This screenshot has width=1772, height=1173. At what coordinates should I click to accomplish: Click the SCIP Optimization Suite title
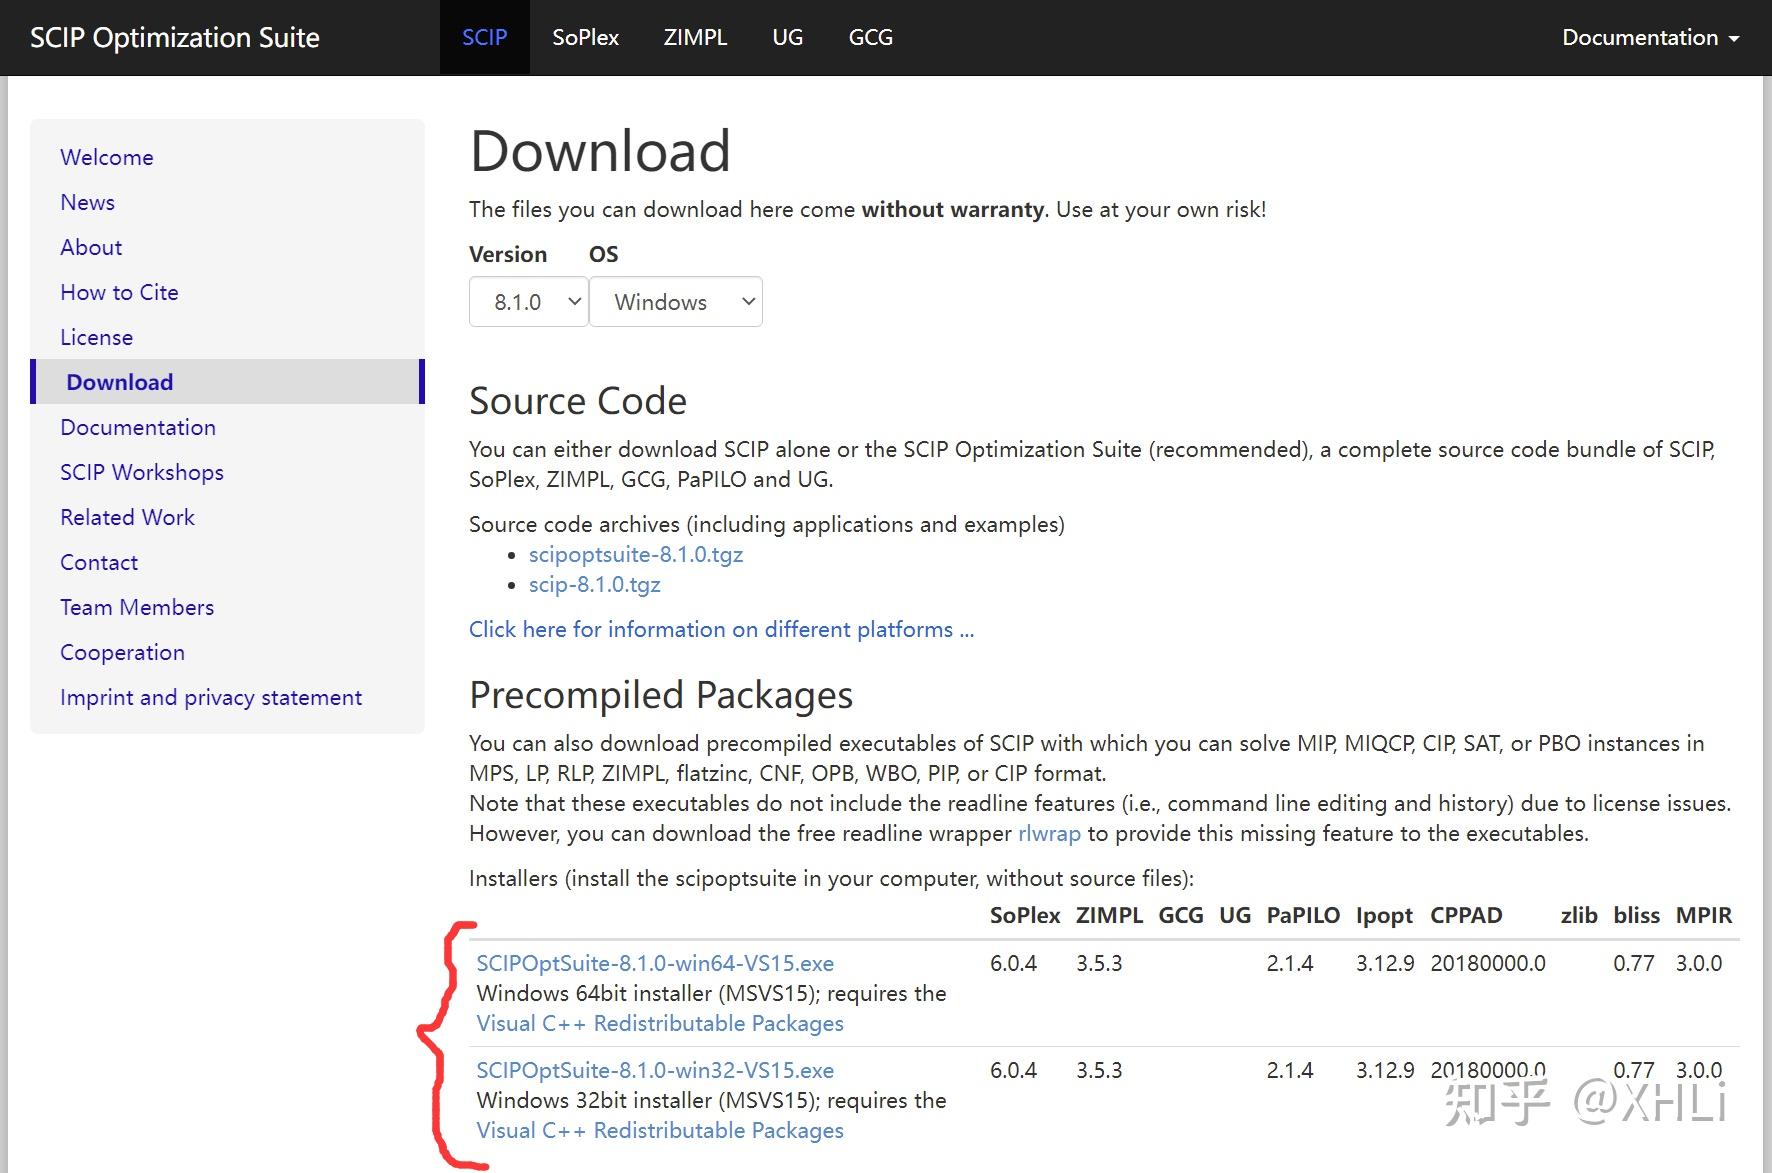(175, 37)
